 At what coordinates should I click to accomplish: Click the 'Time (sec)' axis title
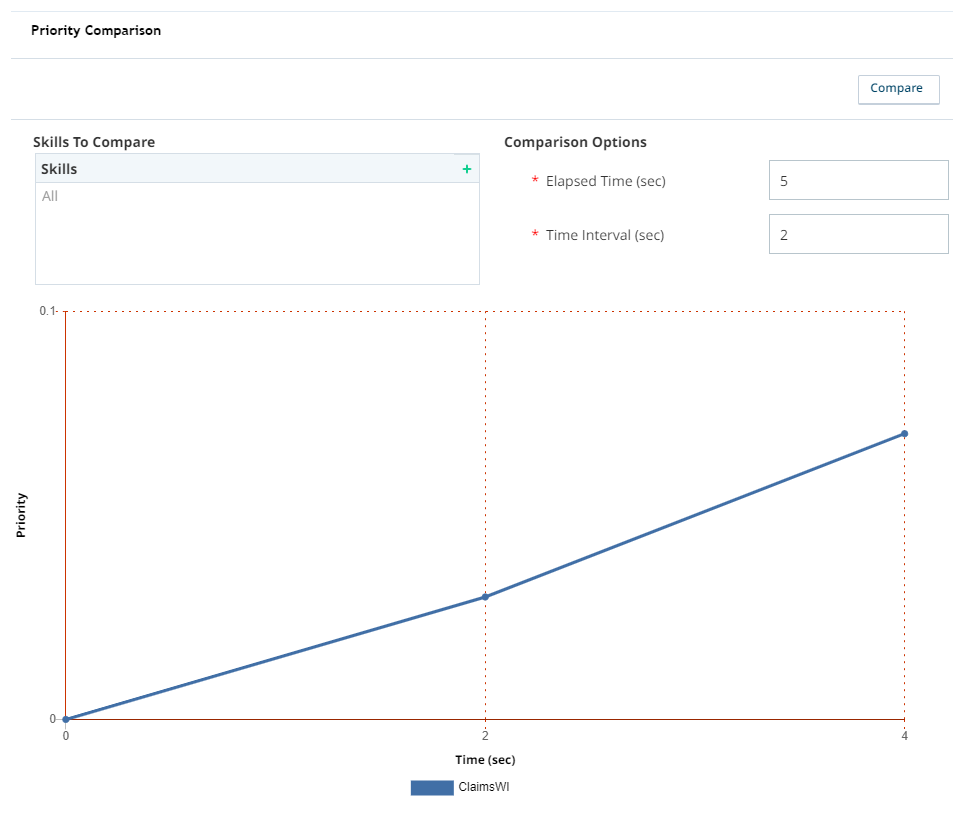click(x=485, y=760)
